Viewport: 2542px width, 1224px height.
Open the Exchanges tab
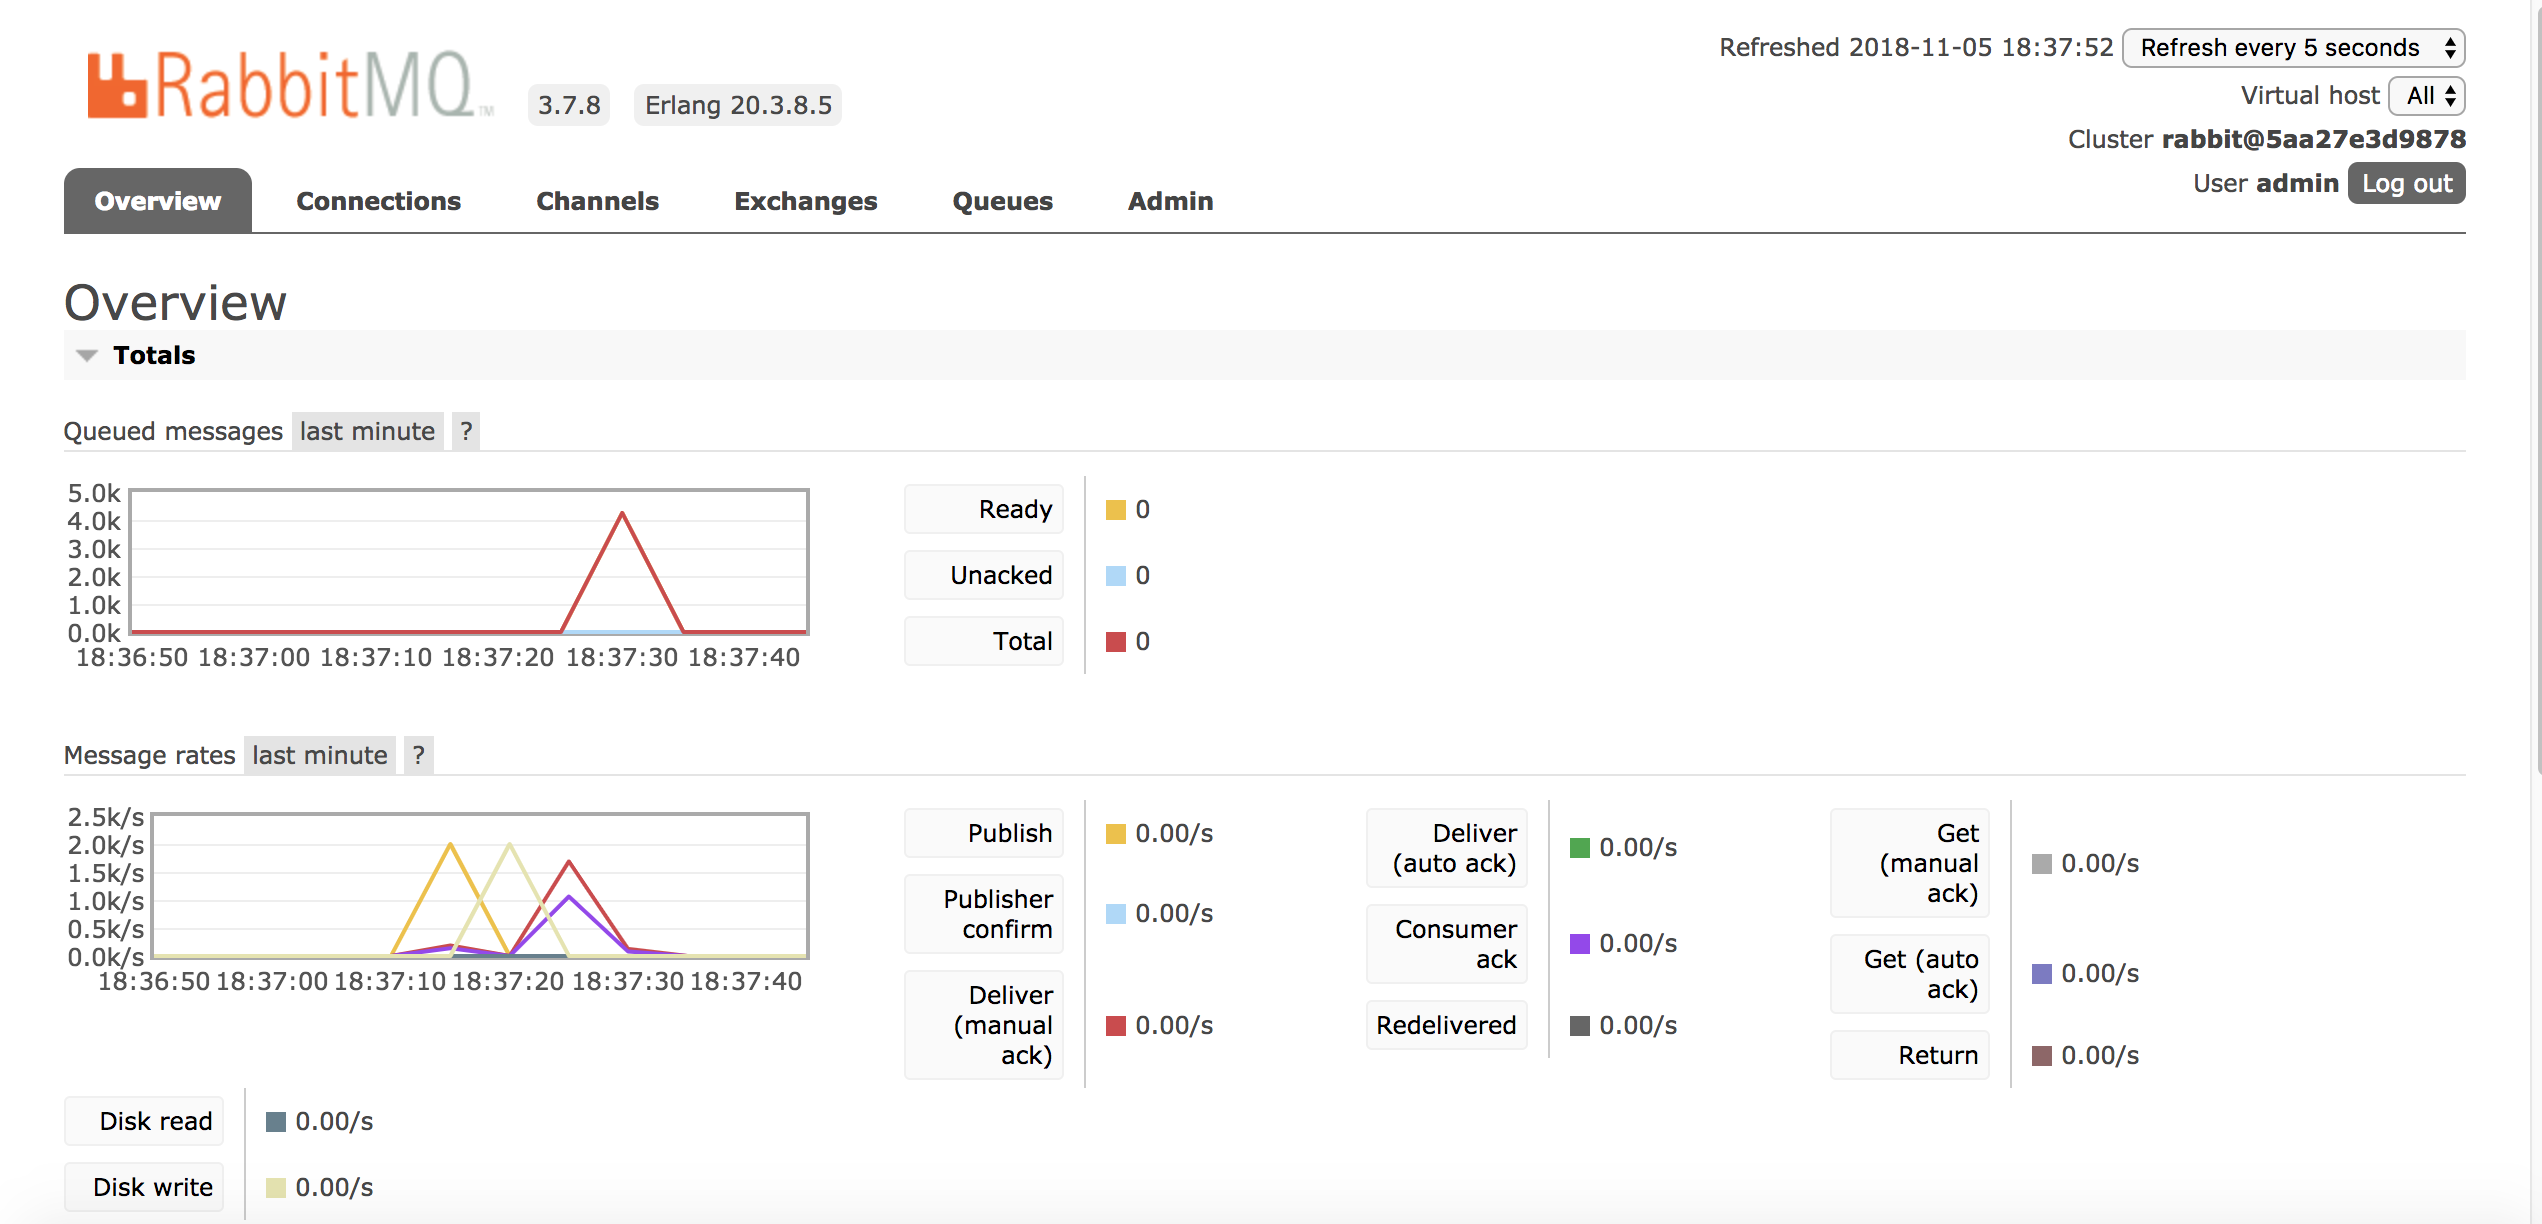tap(806, 201)
